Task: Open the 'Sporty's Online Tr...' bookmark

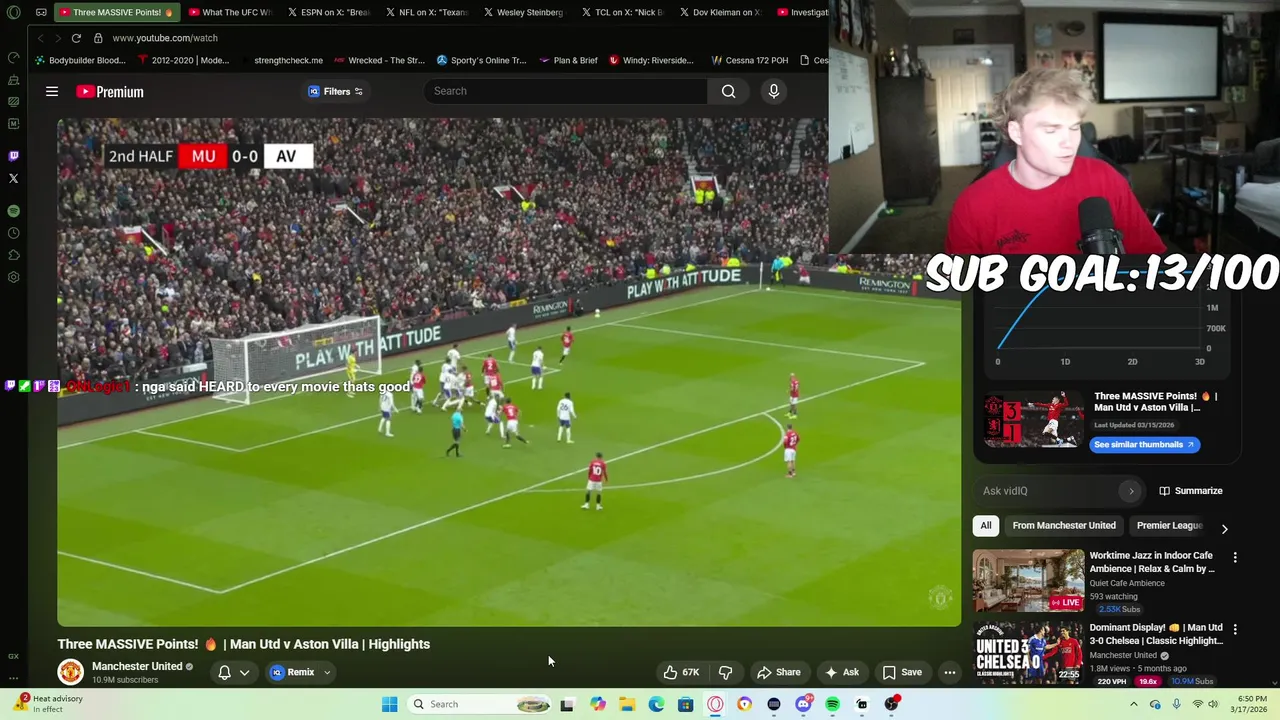Action: point(481,60)
